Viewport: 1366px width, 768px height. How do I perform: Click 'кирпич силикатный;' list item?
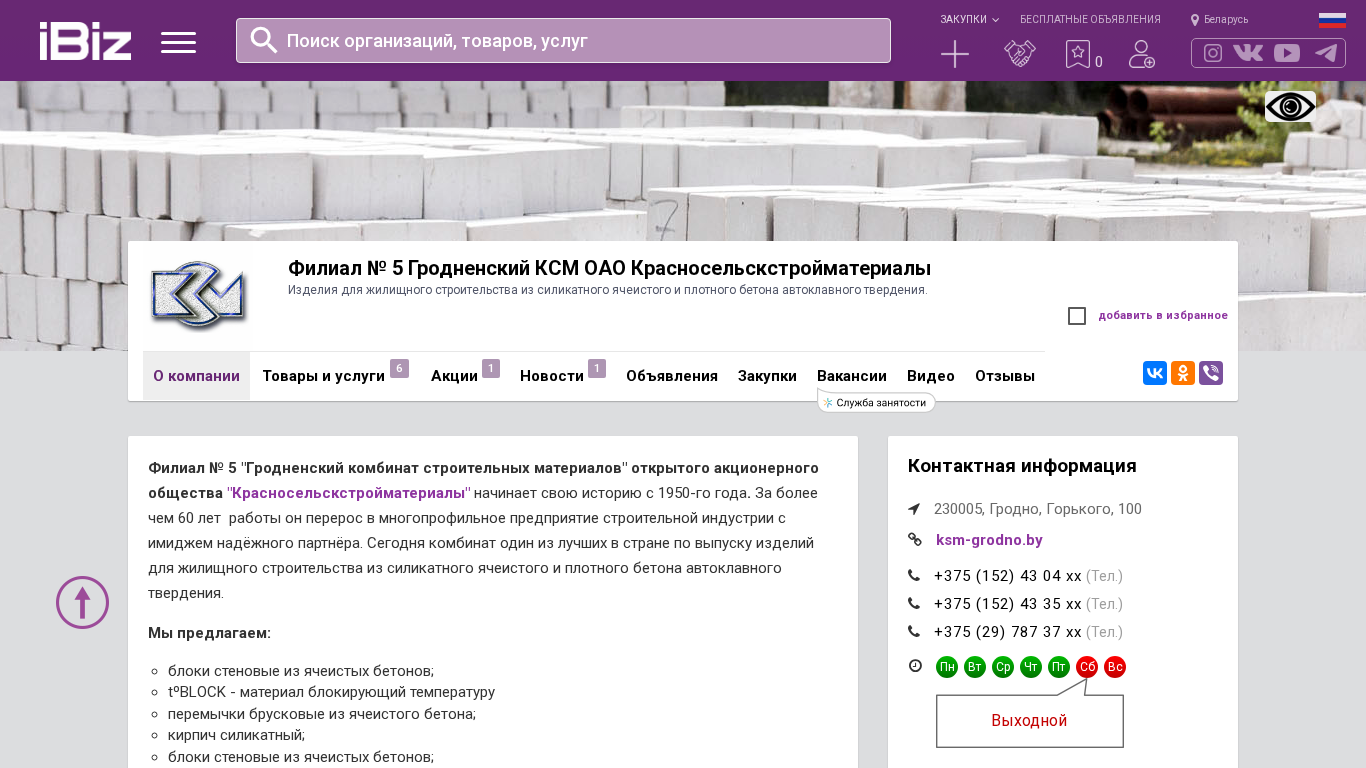coord(236,735)
